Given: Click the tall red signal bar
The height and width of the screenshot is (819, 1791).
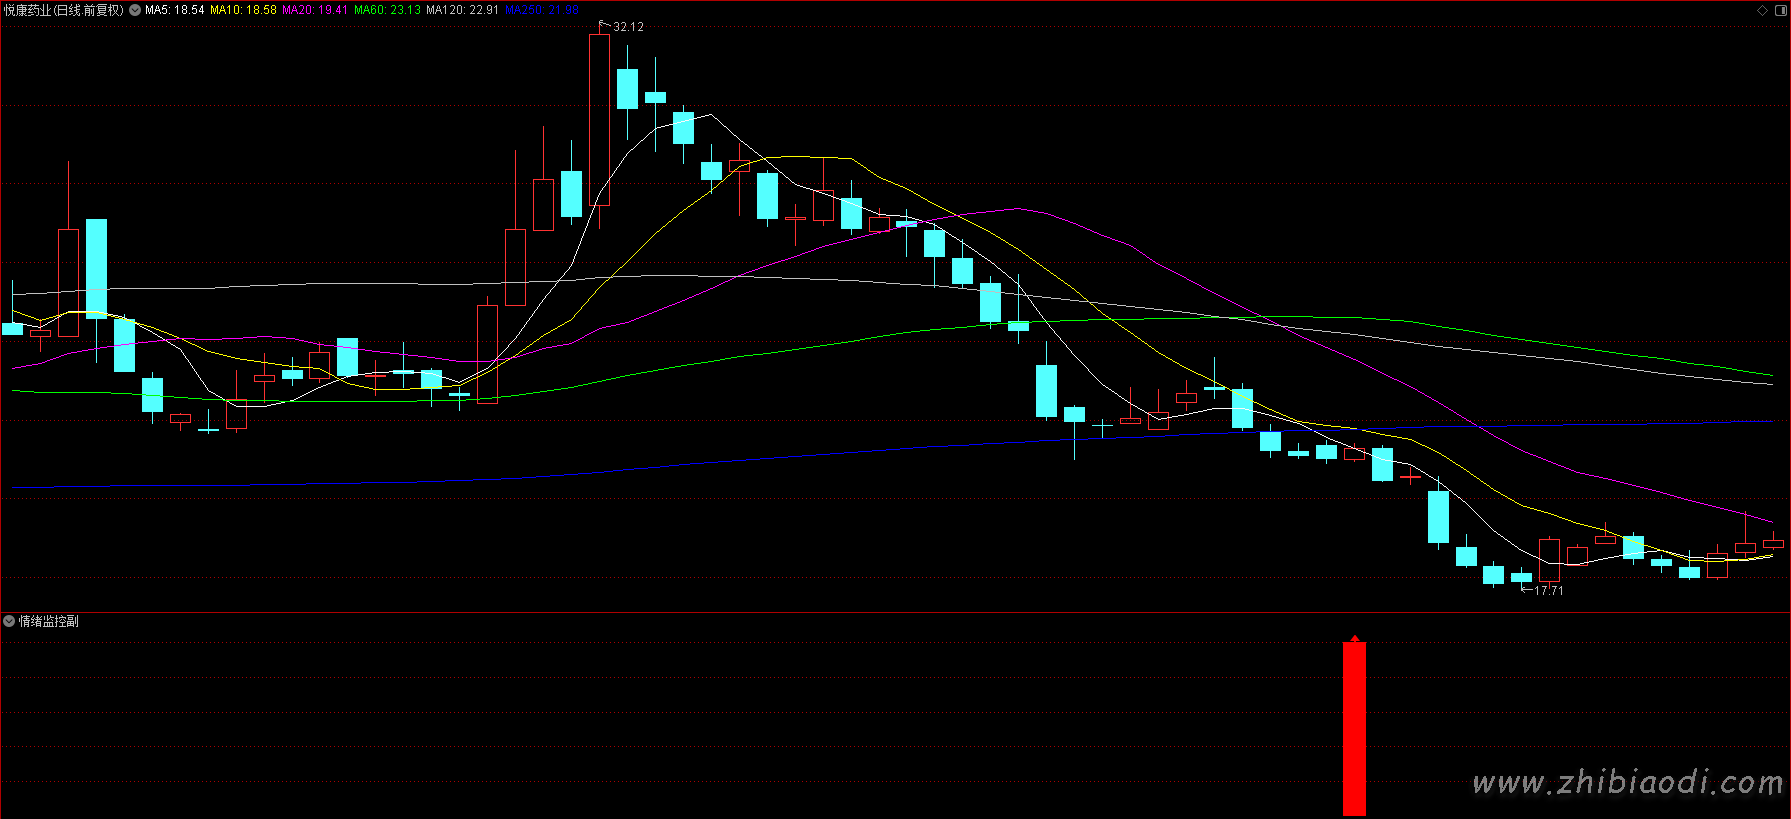Looking at the screenshot, I should coord(1354,728).
